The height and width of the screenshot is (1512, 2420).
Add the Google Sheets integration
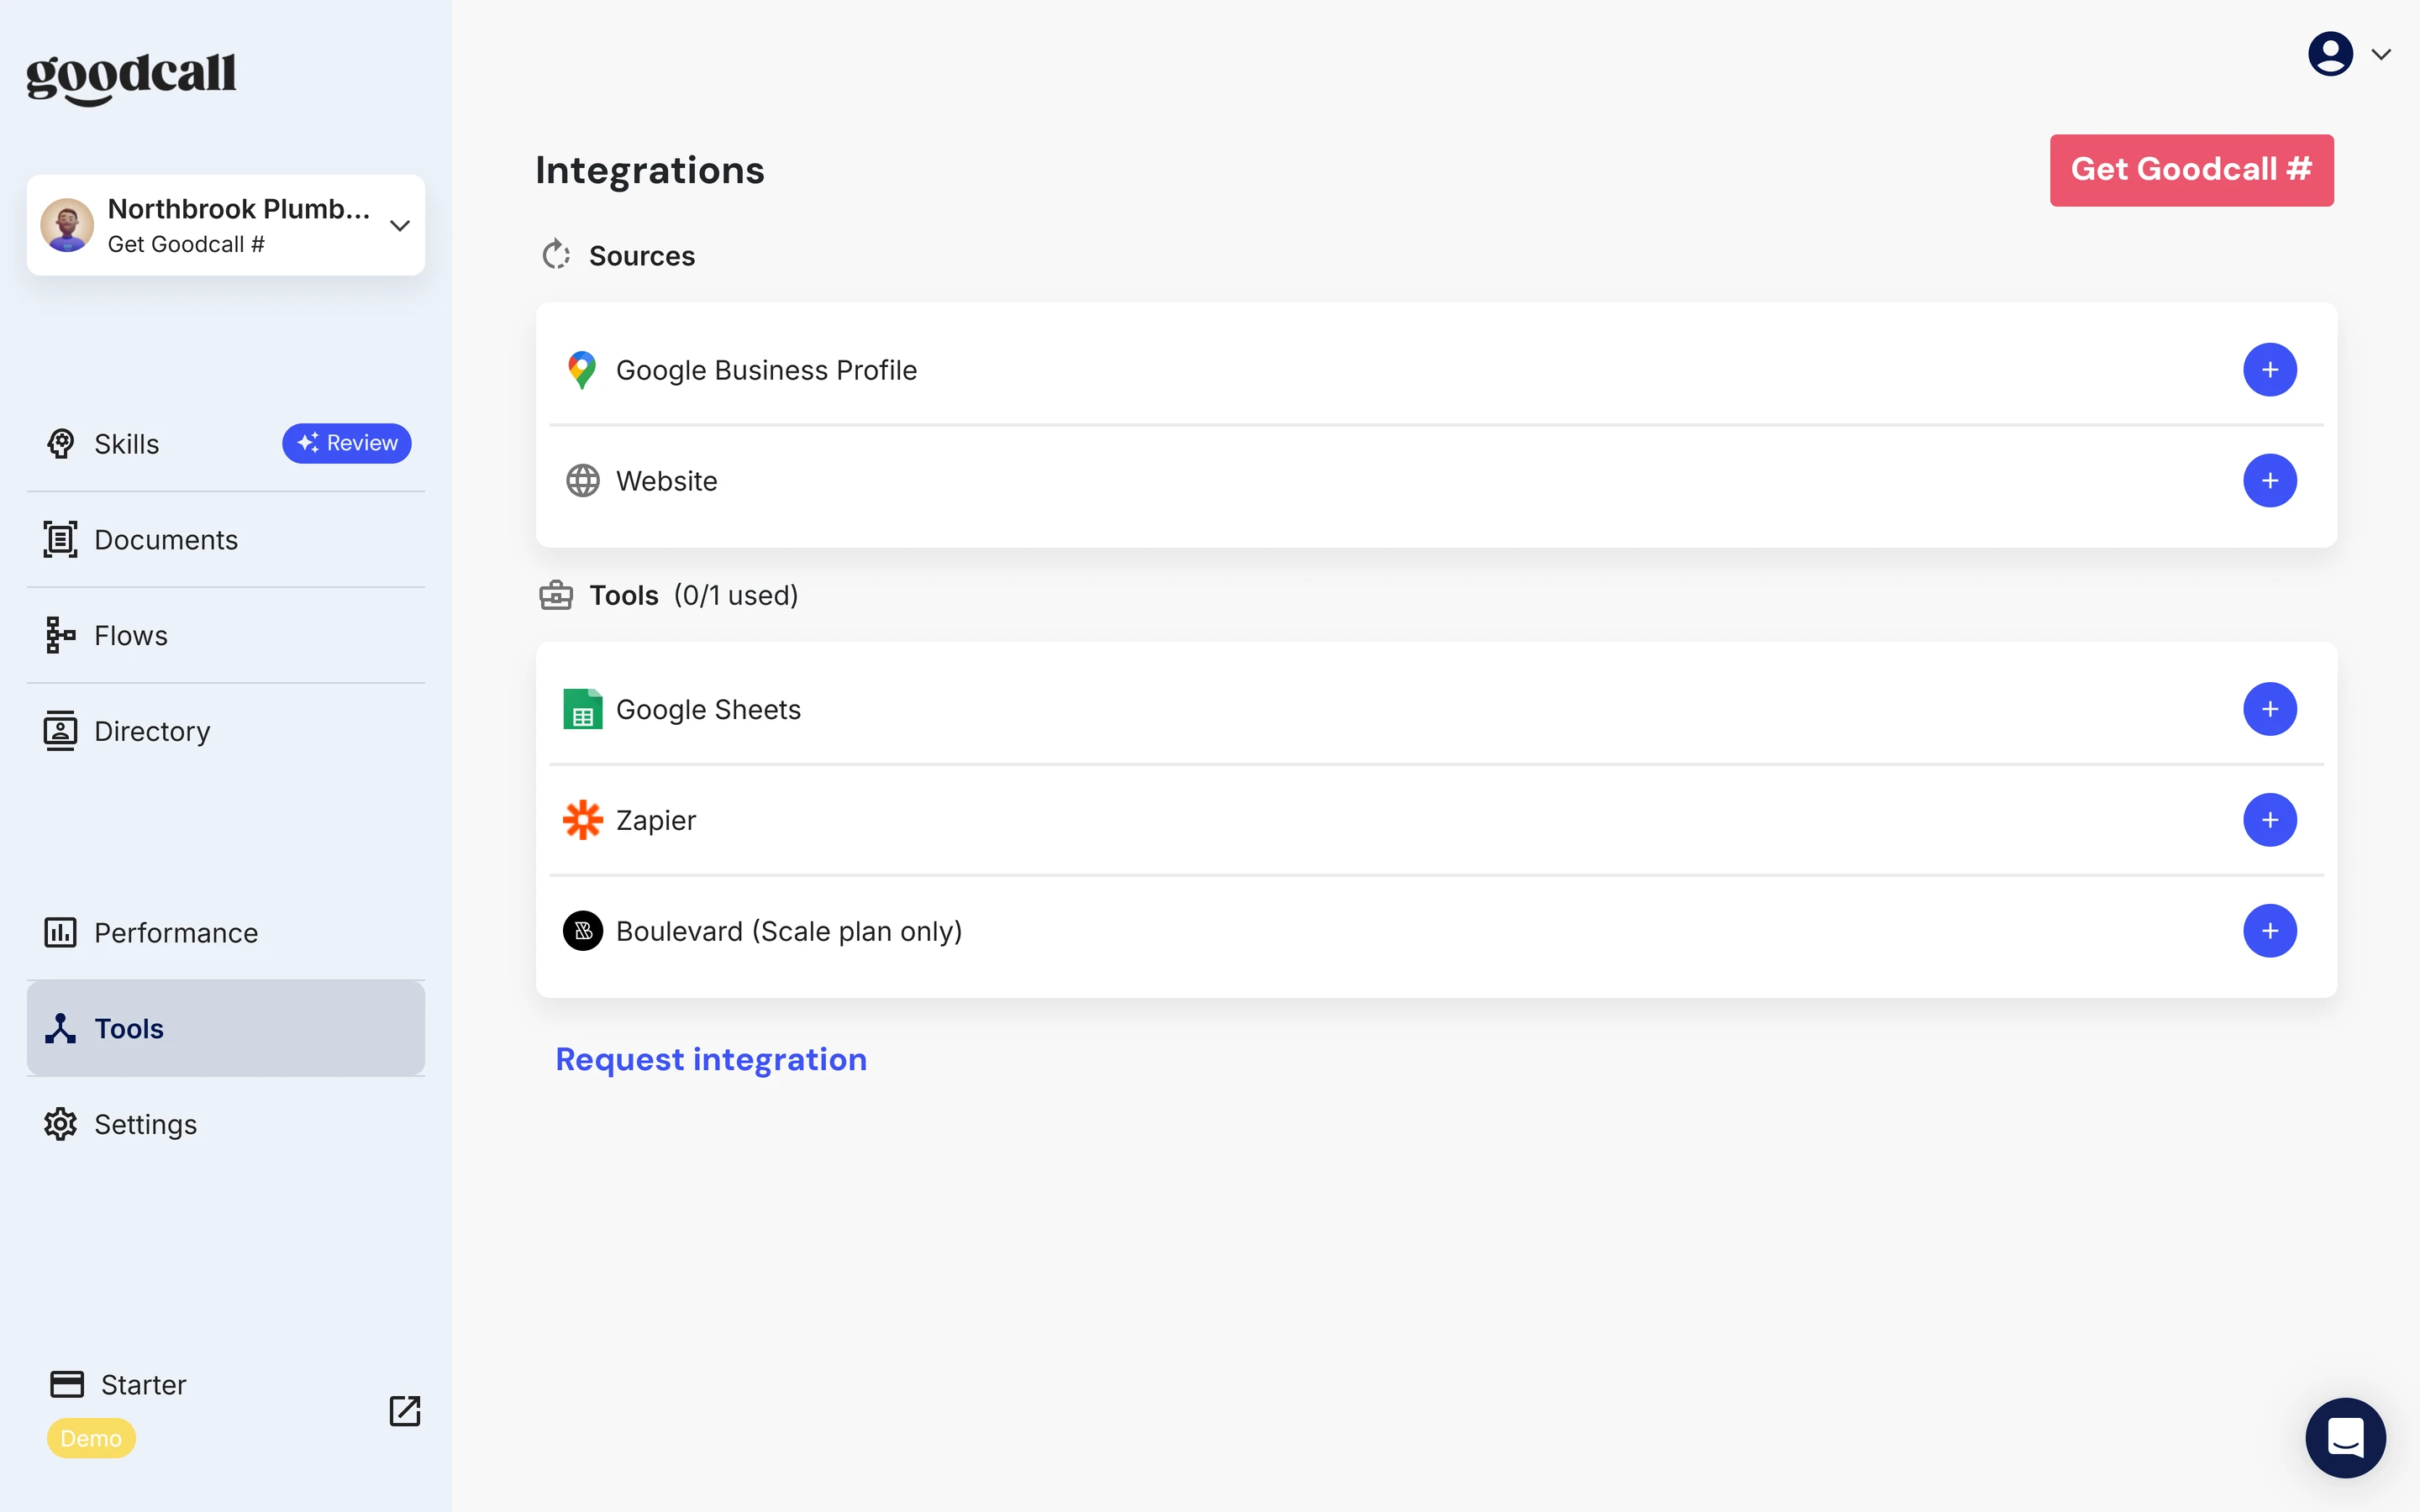click(x=2269, y=709)
